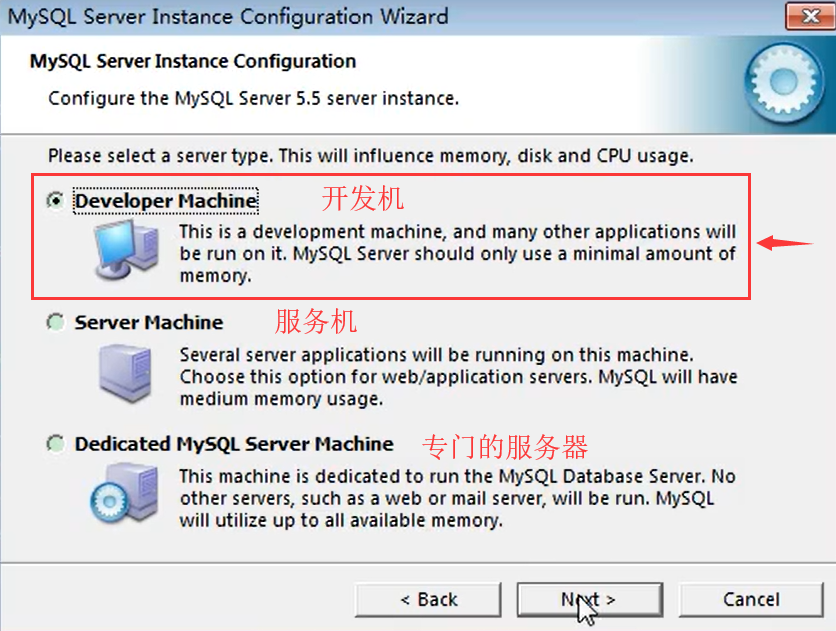836x631 pixels.
Task: Cancel the configuration wizard
Action: (751, 600)
